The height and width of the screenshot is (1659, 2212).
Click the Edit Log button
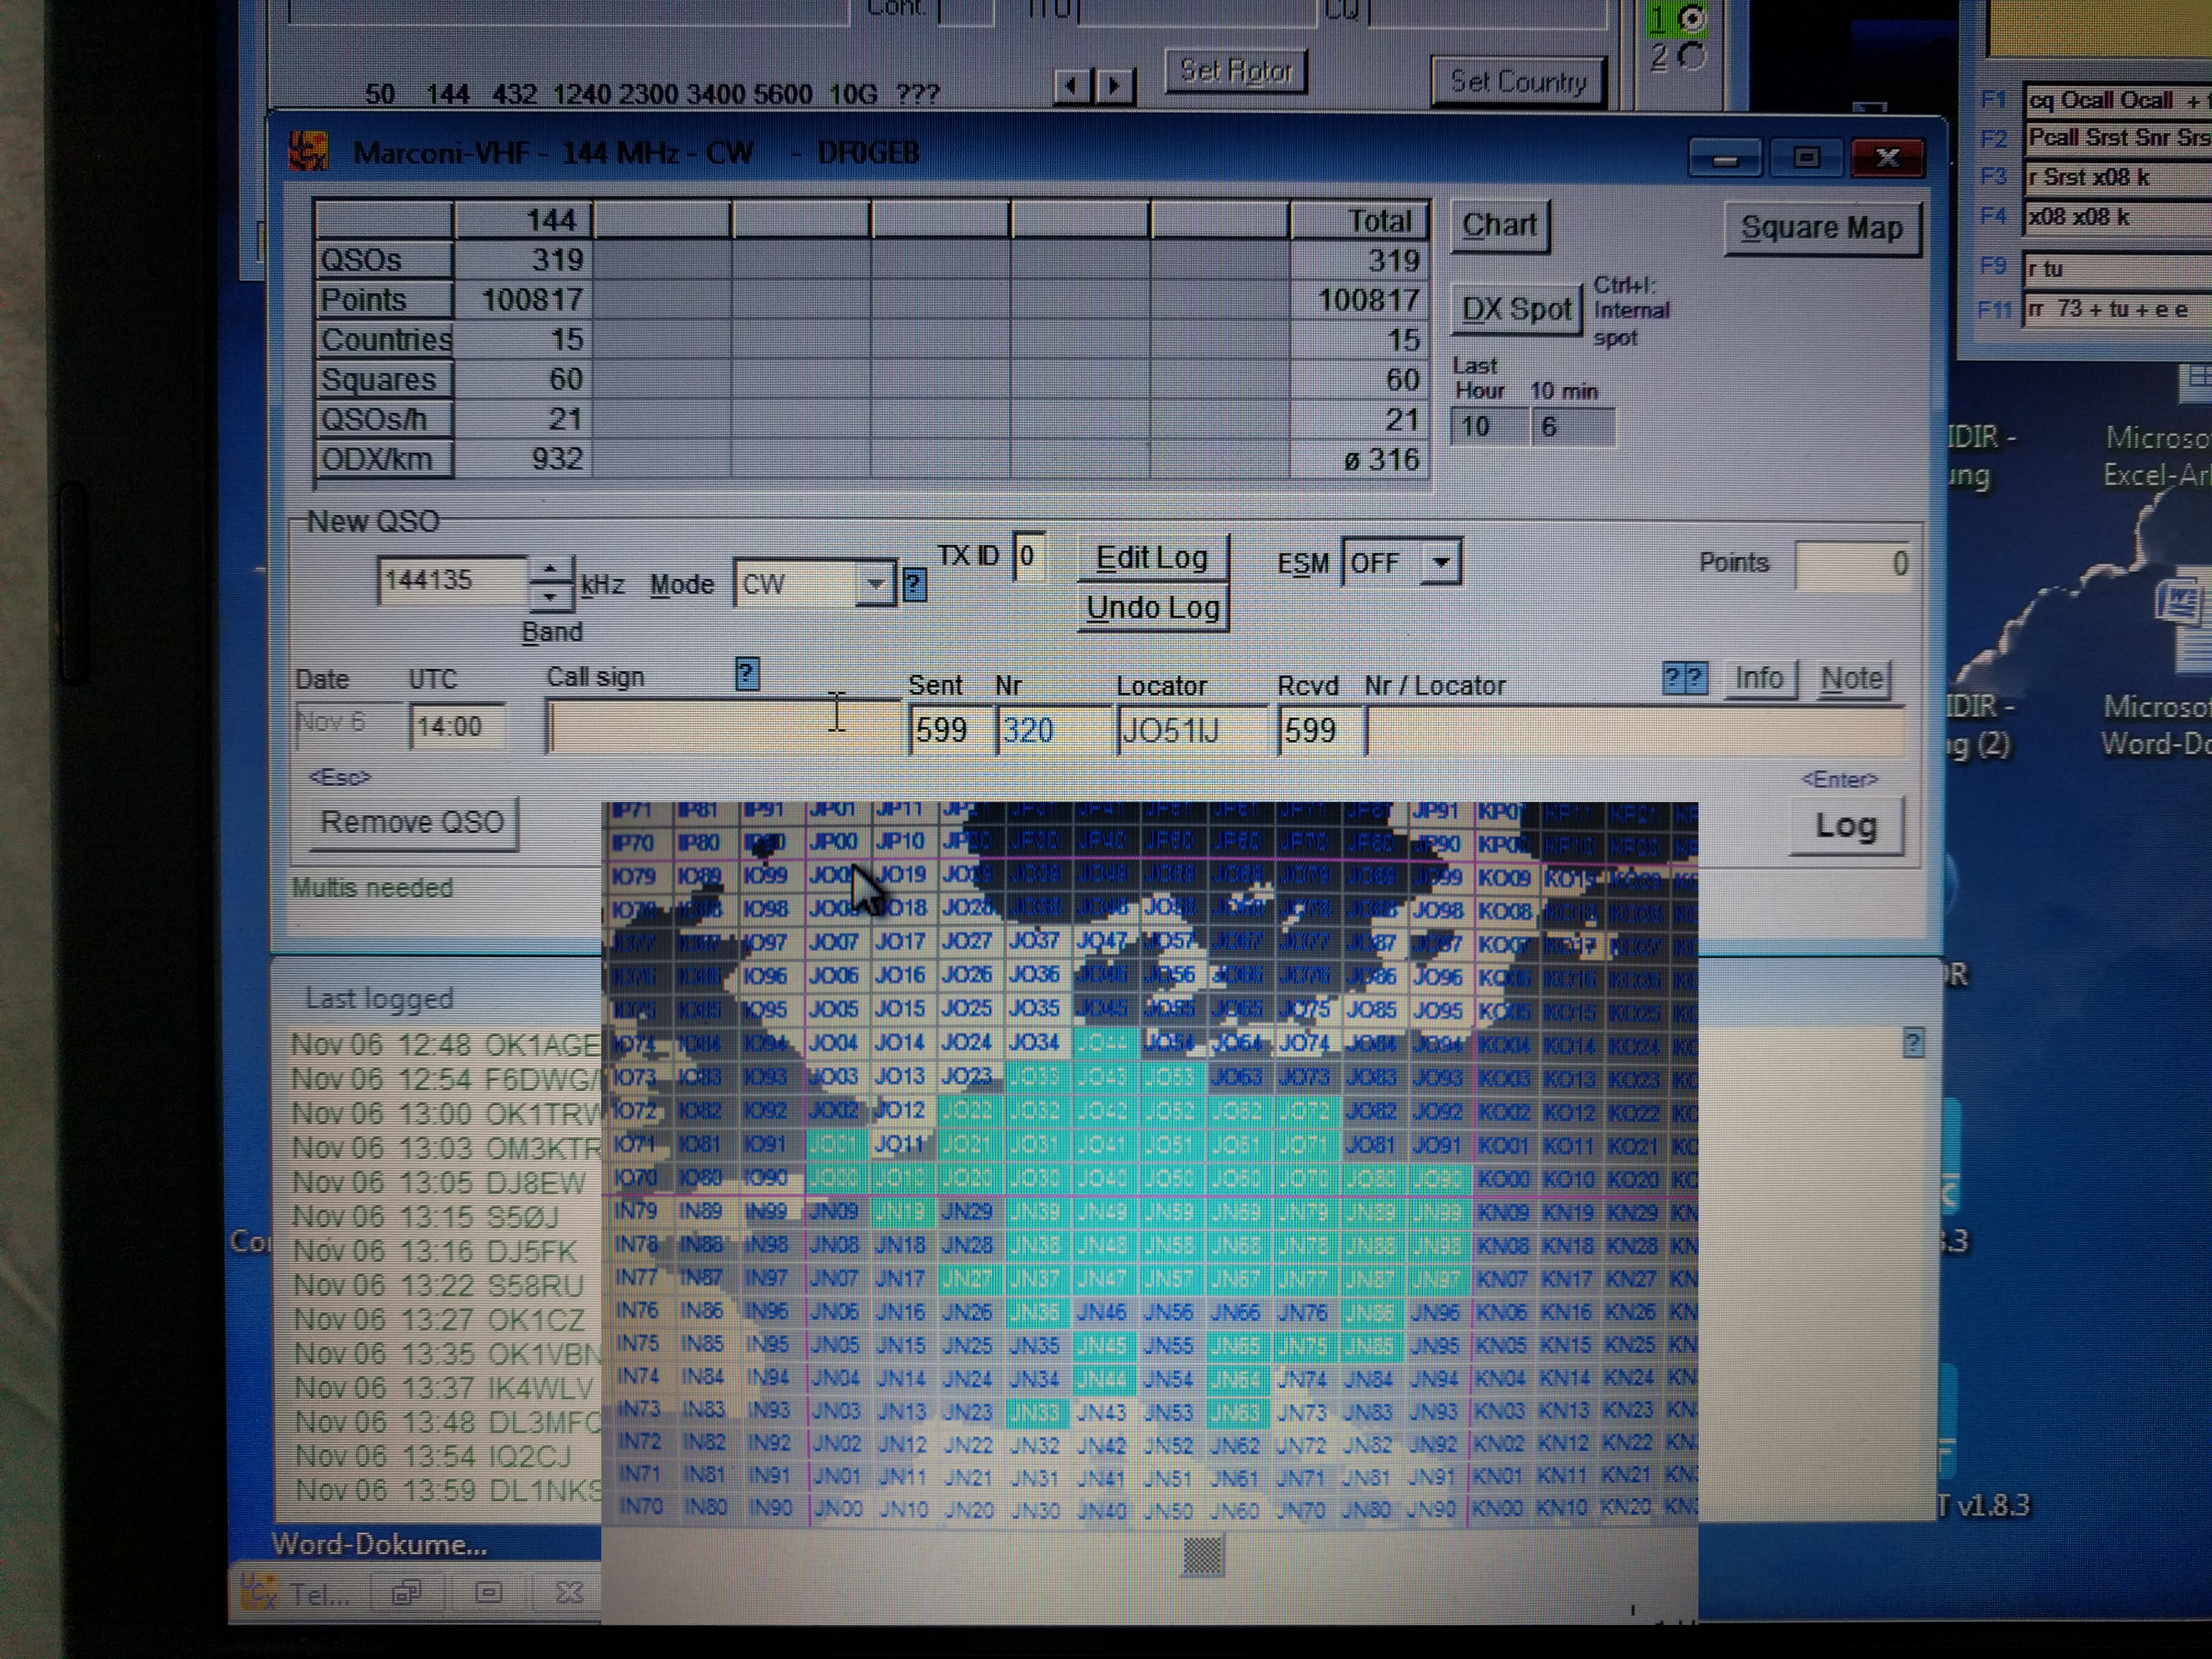(x=1151, y=558)
